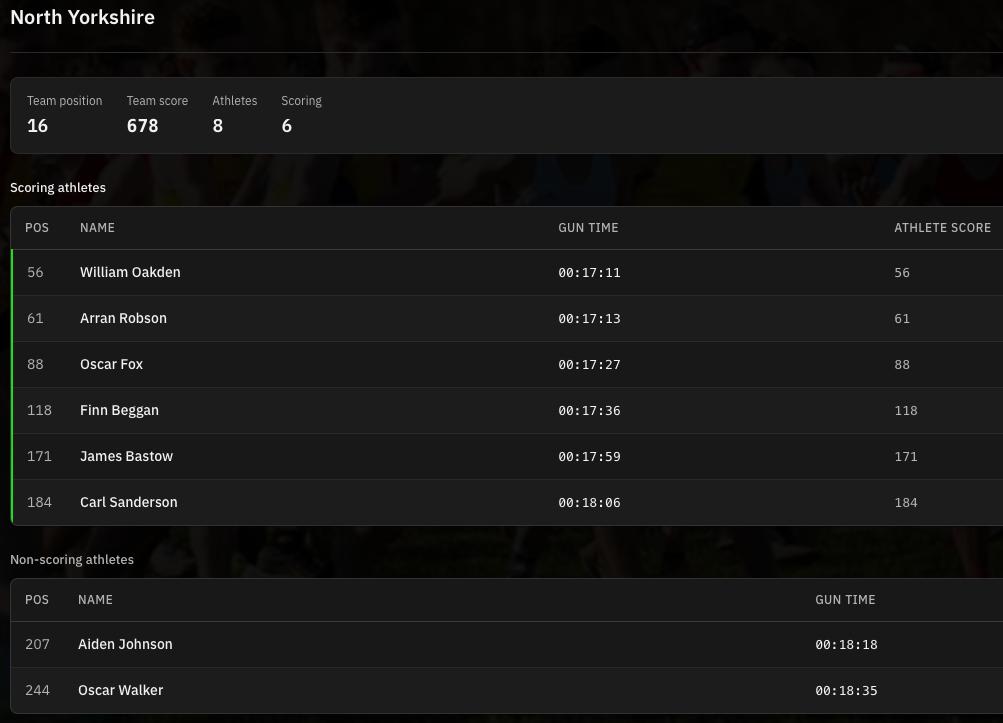Screen dimensions: 1003x723
Task: Click non-scoring athlete Aiden Johnson
Action: click(125, 644)
